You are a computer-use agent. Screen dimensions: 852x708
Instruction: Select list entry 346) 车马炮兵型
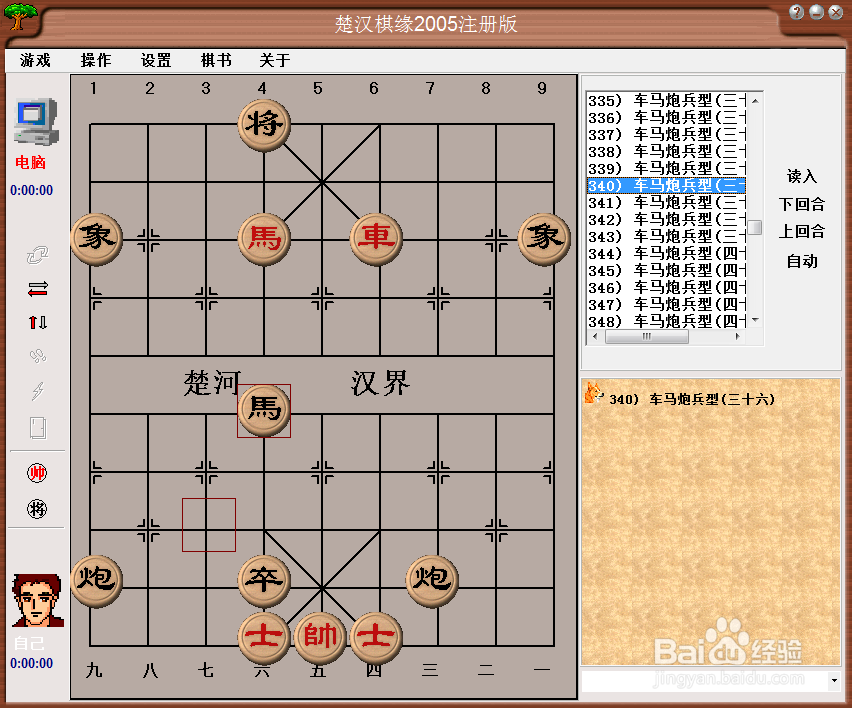pos(666,287)
